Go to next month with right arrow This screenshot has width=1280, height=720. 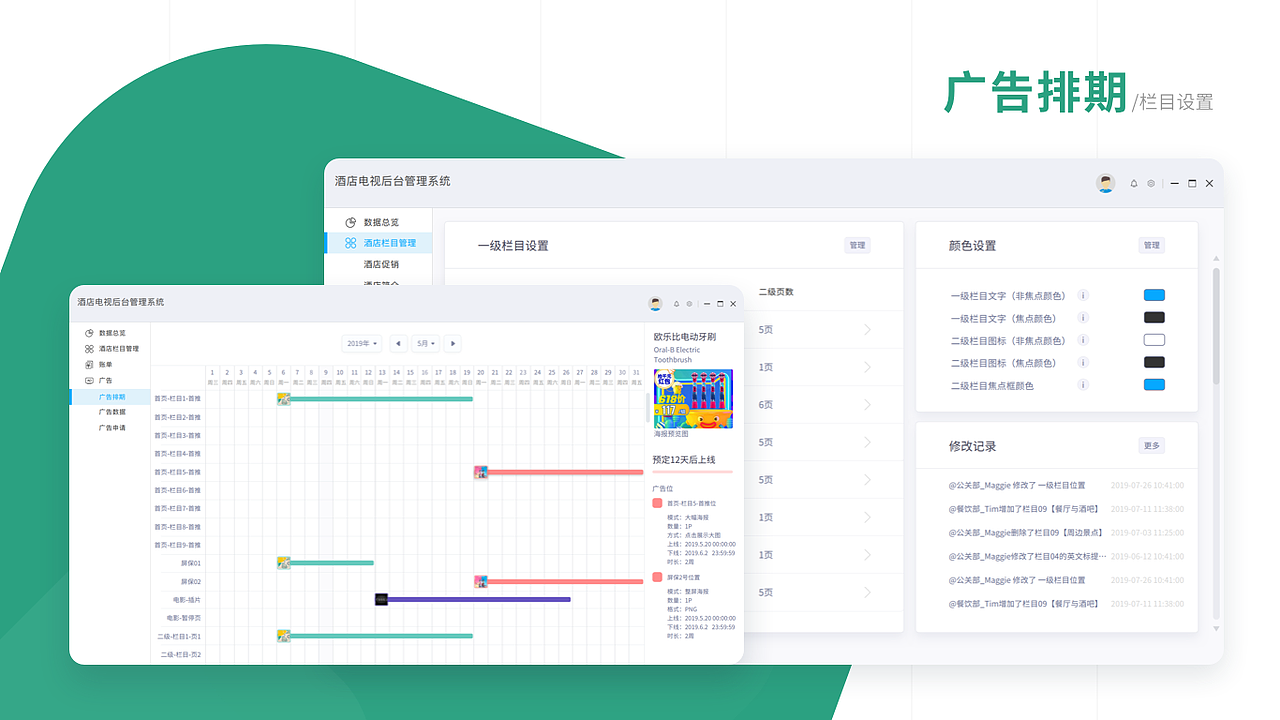pos(452,343)
